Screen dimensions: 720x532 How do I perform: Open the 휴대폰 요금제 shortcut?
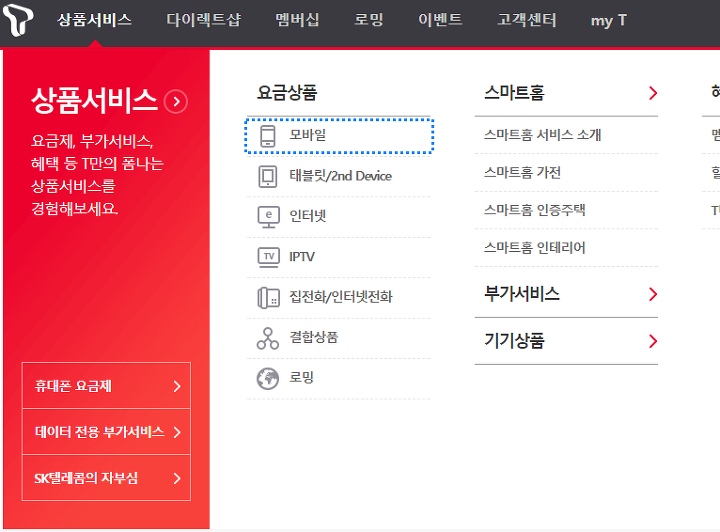[x=106, y=386]
